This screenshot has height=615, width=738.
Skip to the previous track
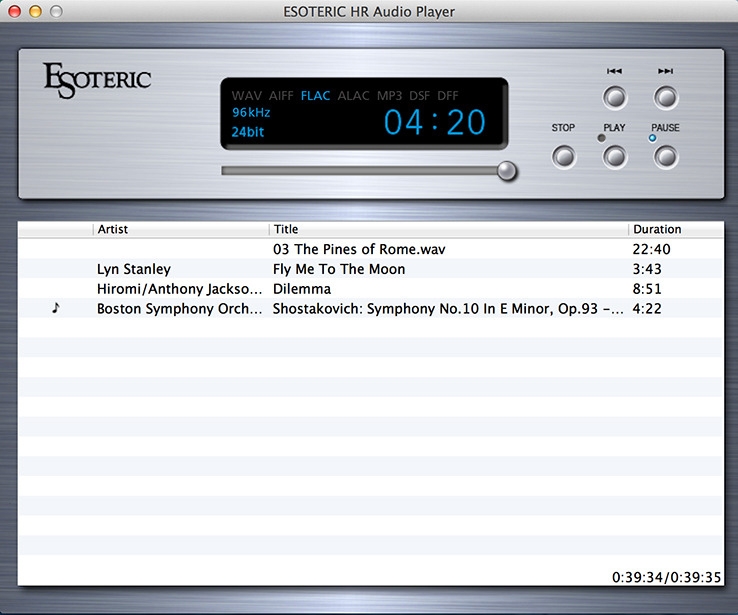pos(615,98)
